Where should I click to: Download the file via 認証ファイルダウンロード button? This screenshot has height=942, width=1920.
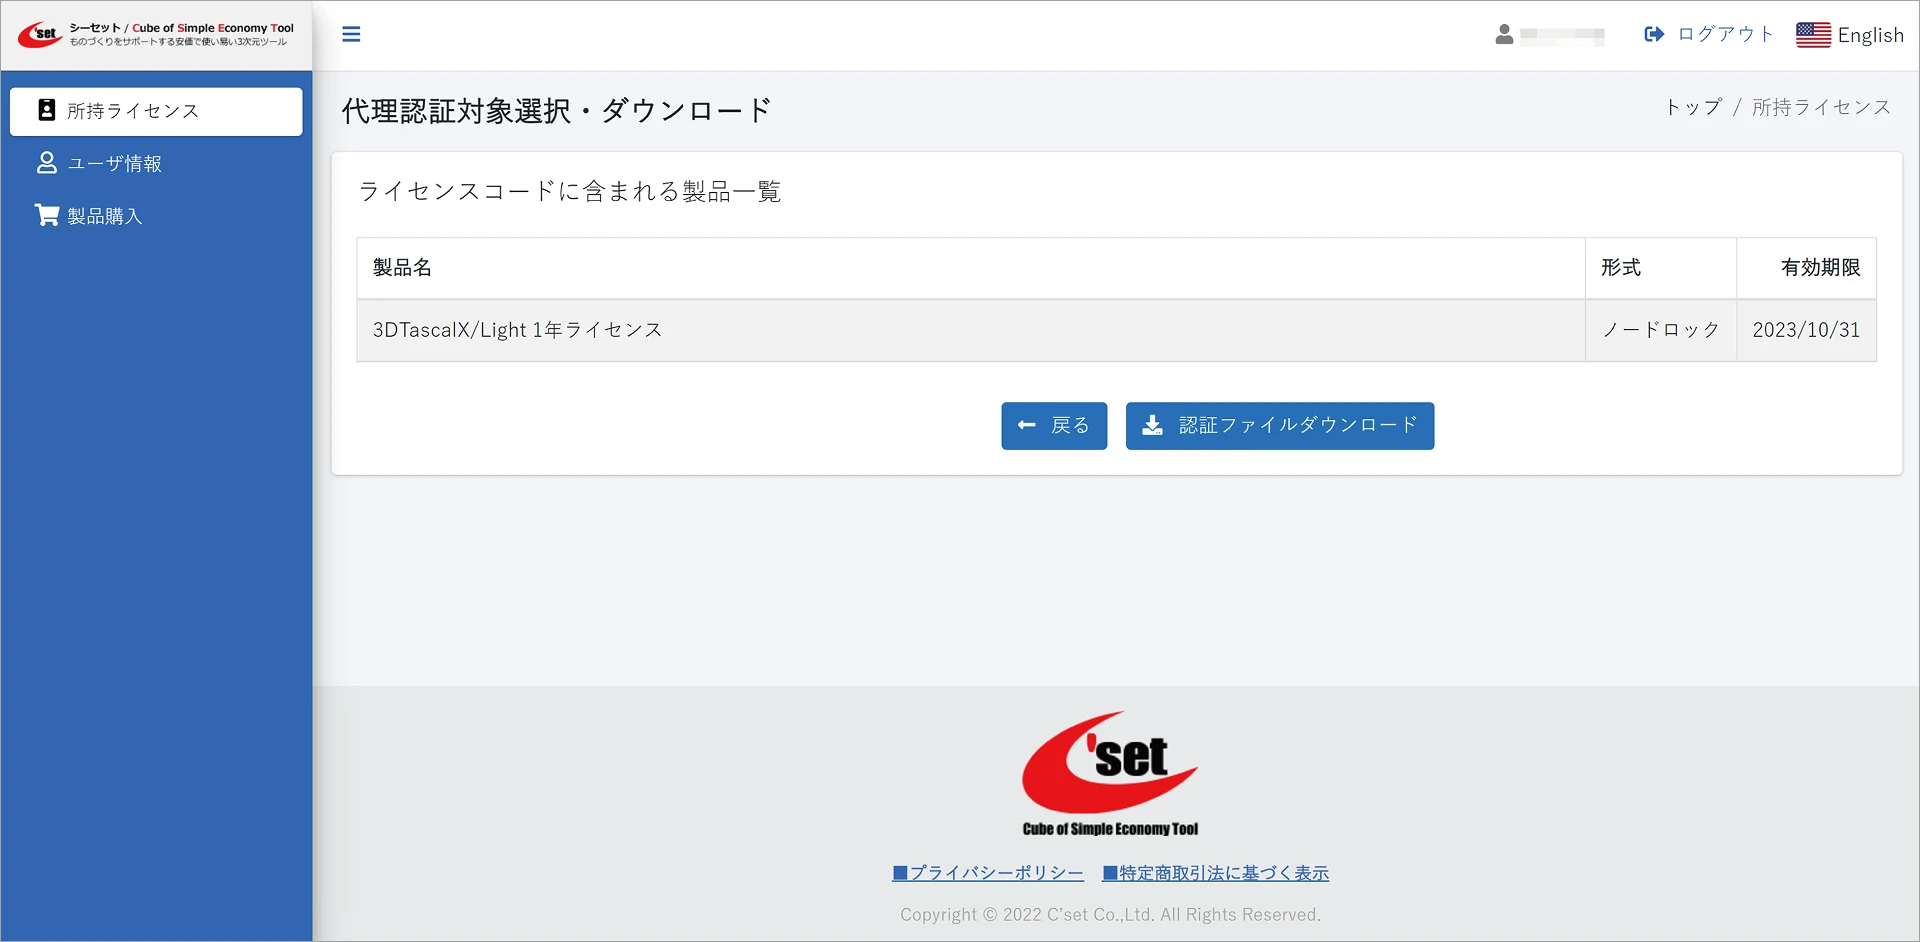tap(1279, 426)
